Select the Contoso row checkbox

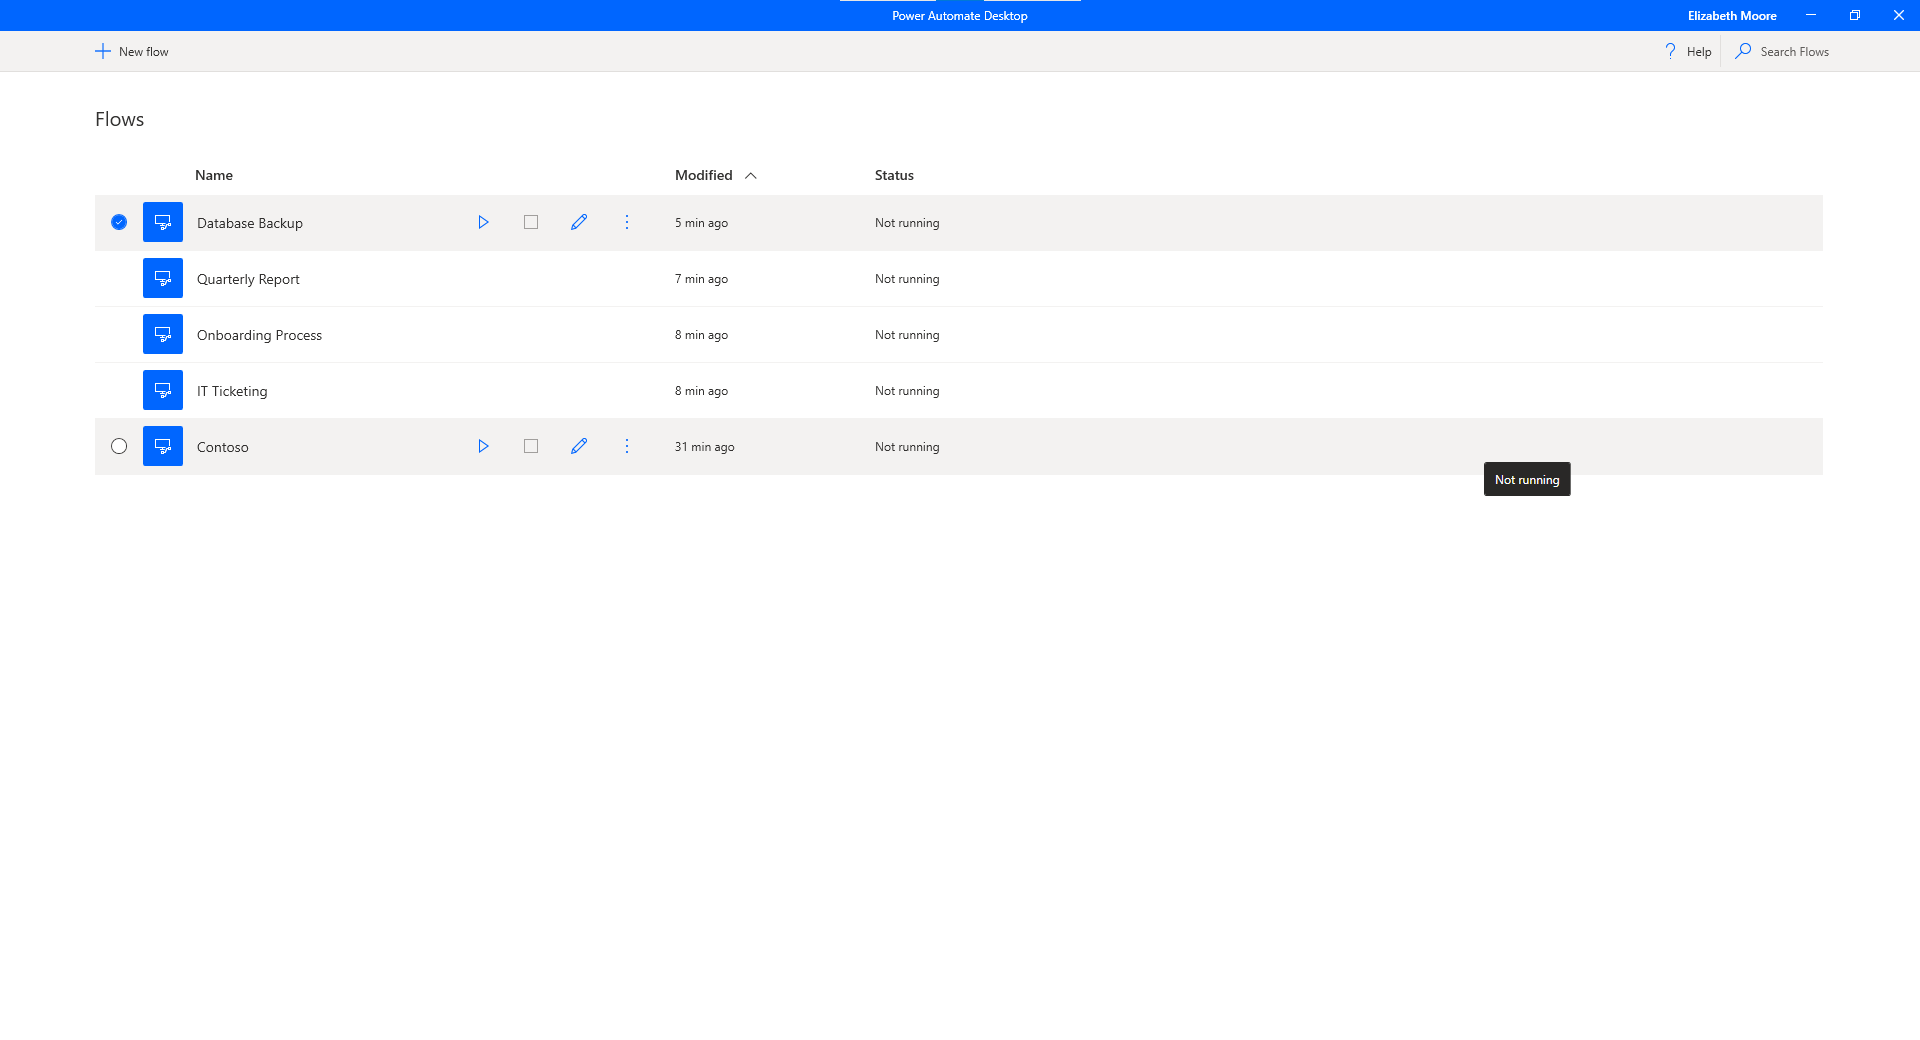pos(119,446)
